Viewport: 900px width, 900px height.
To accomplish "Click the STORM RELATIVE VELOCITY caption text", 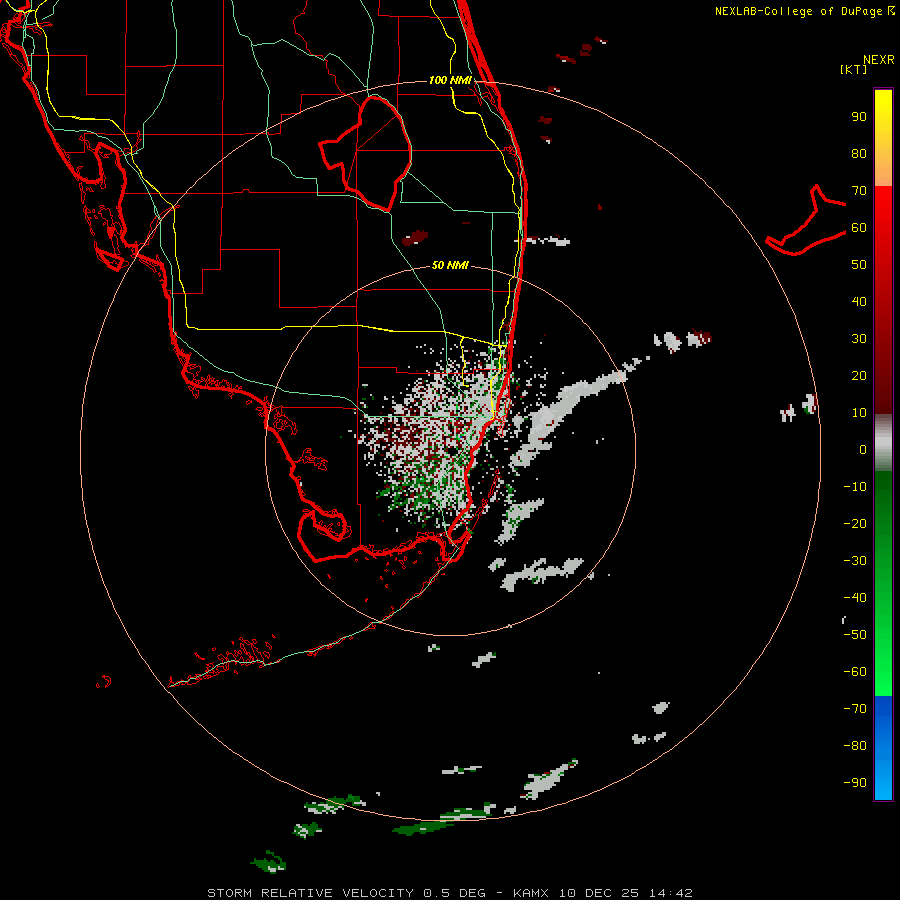I will pyautogui.click(x=310, y=893).
